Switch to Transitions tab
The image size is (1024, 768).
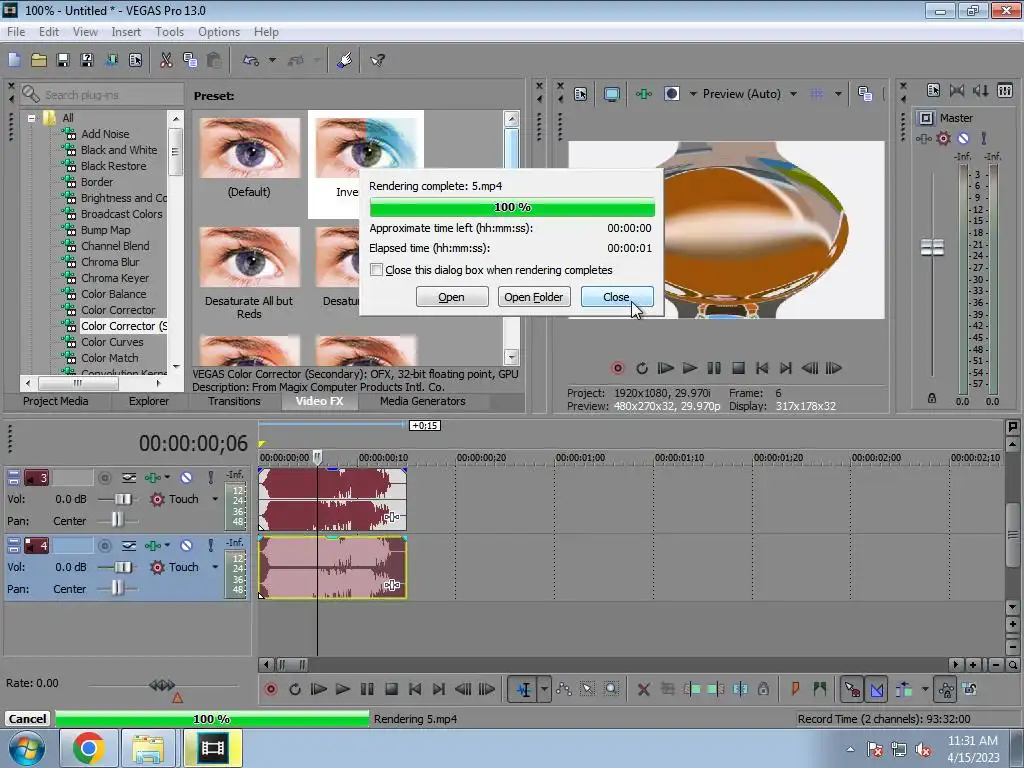pos(234,401)
